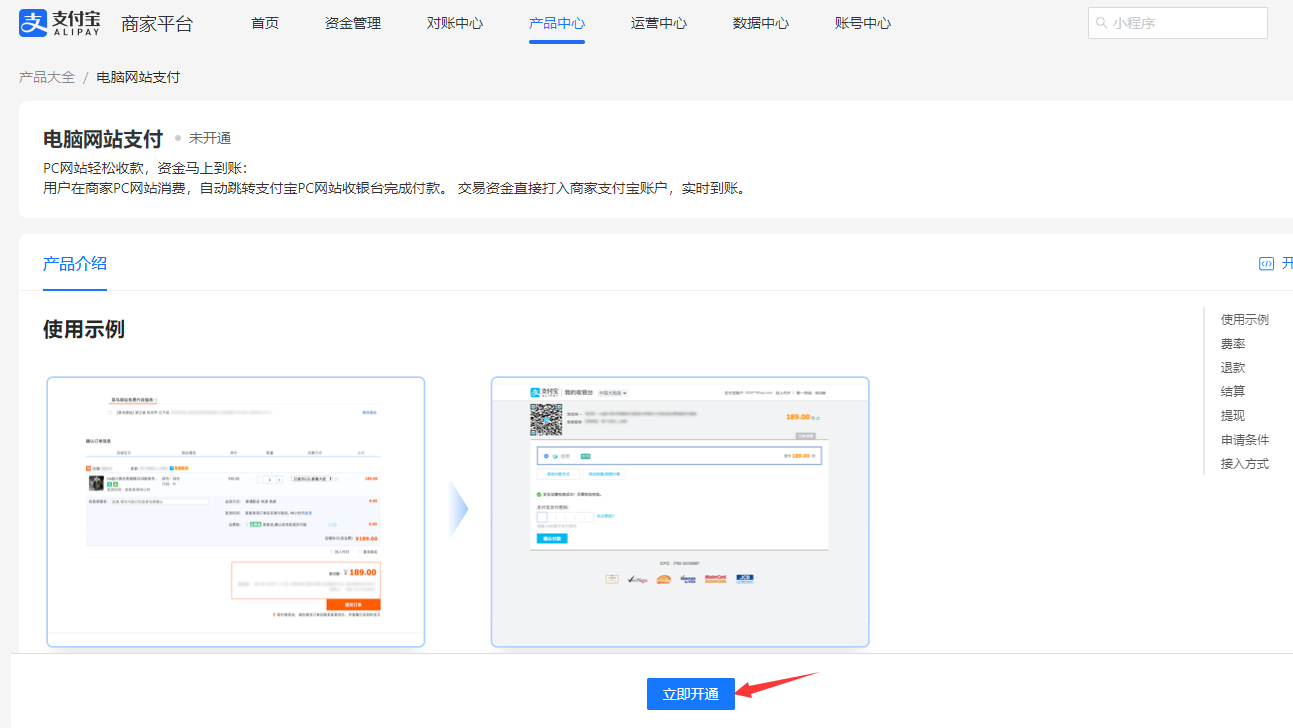Click the 产品大全 breadcrumb link

coord(47,77)
